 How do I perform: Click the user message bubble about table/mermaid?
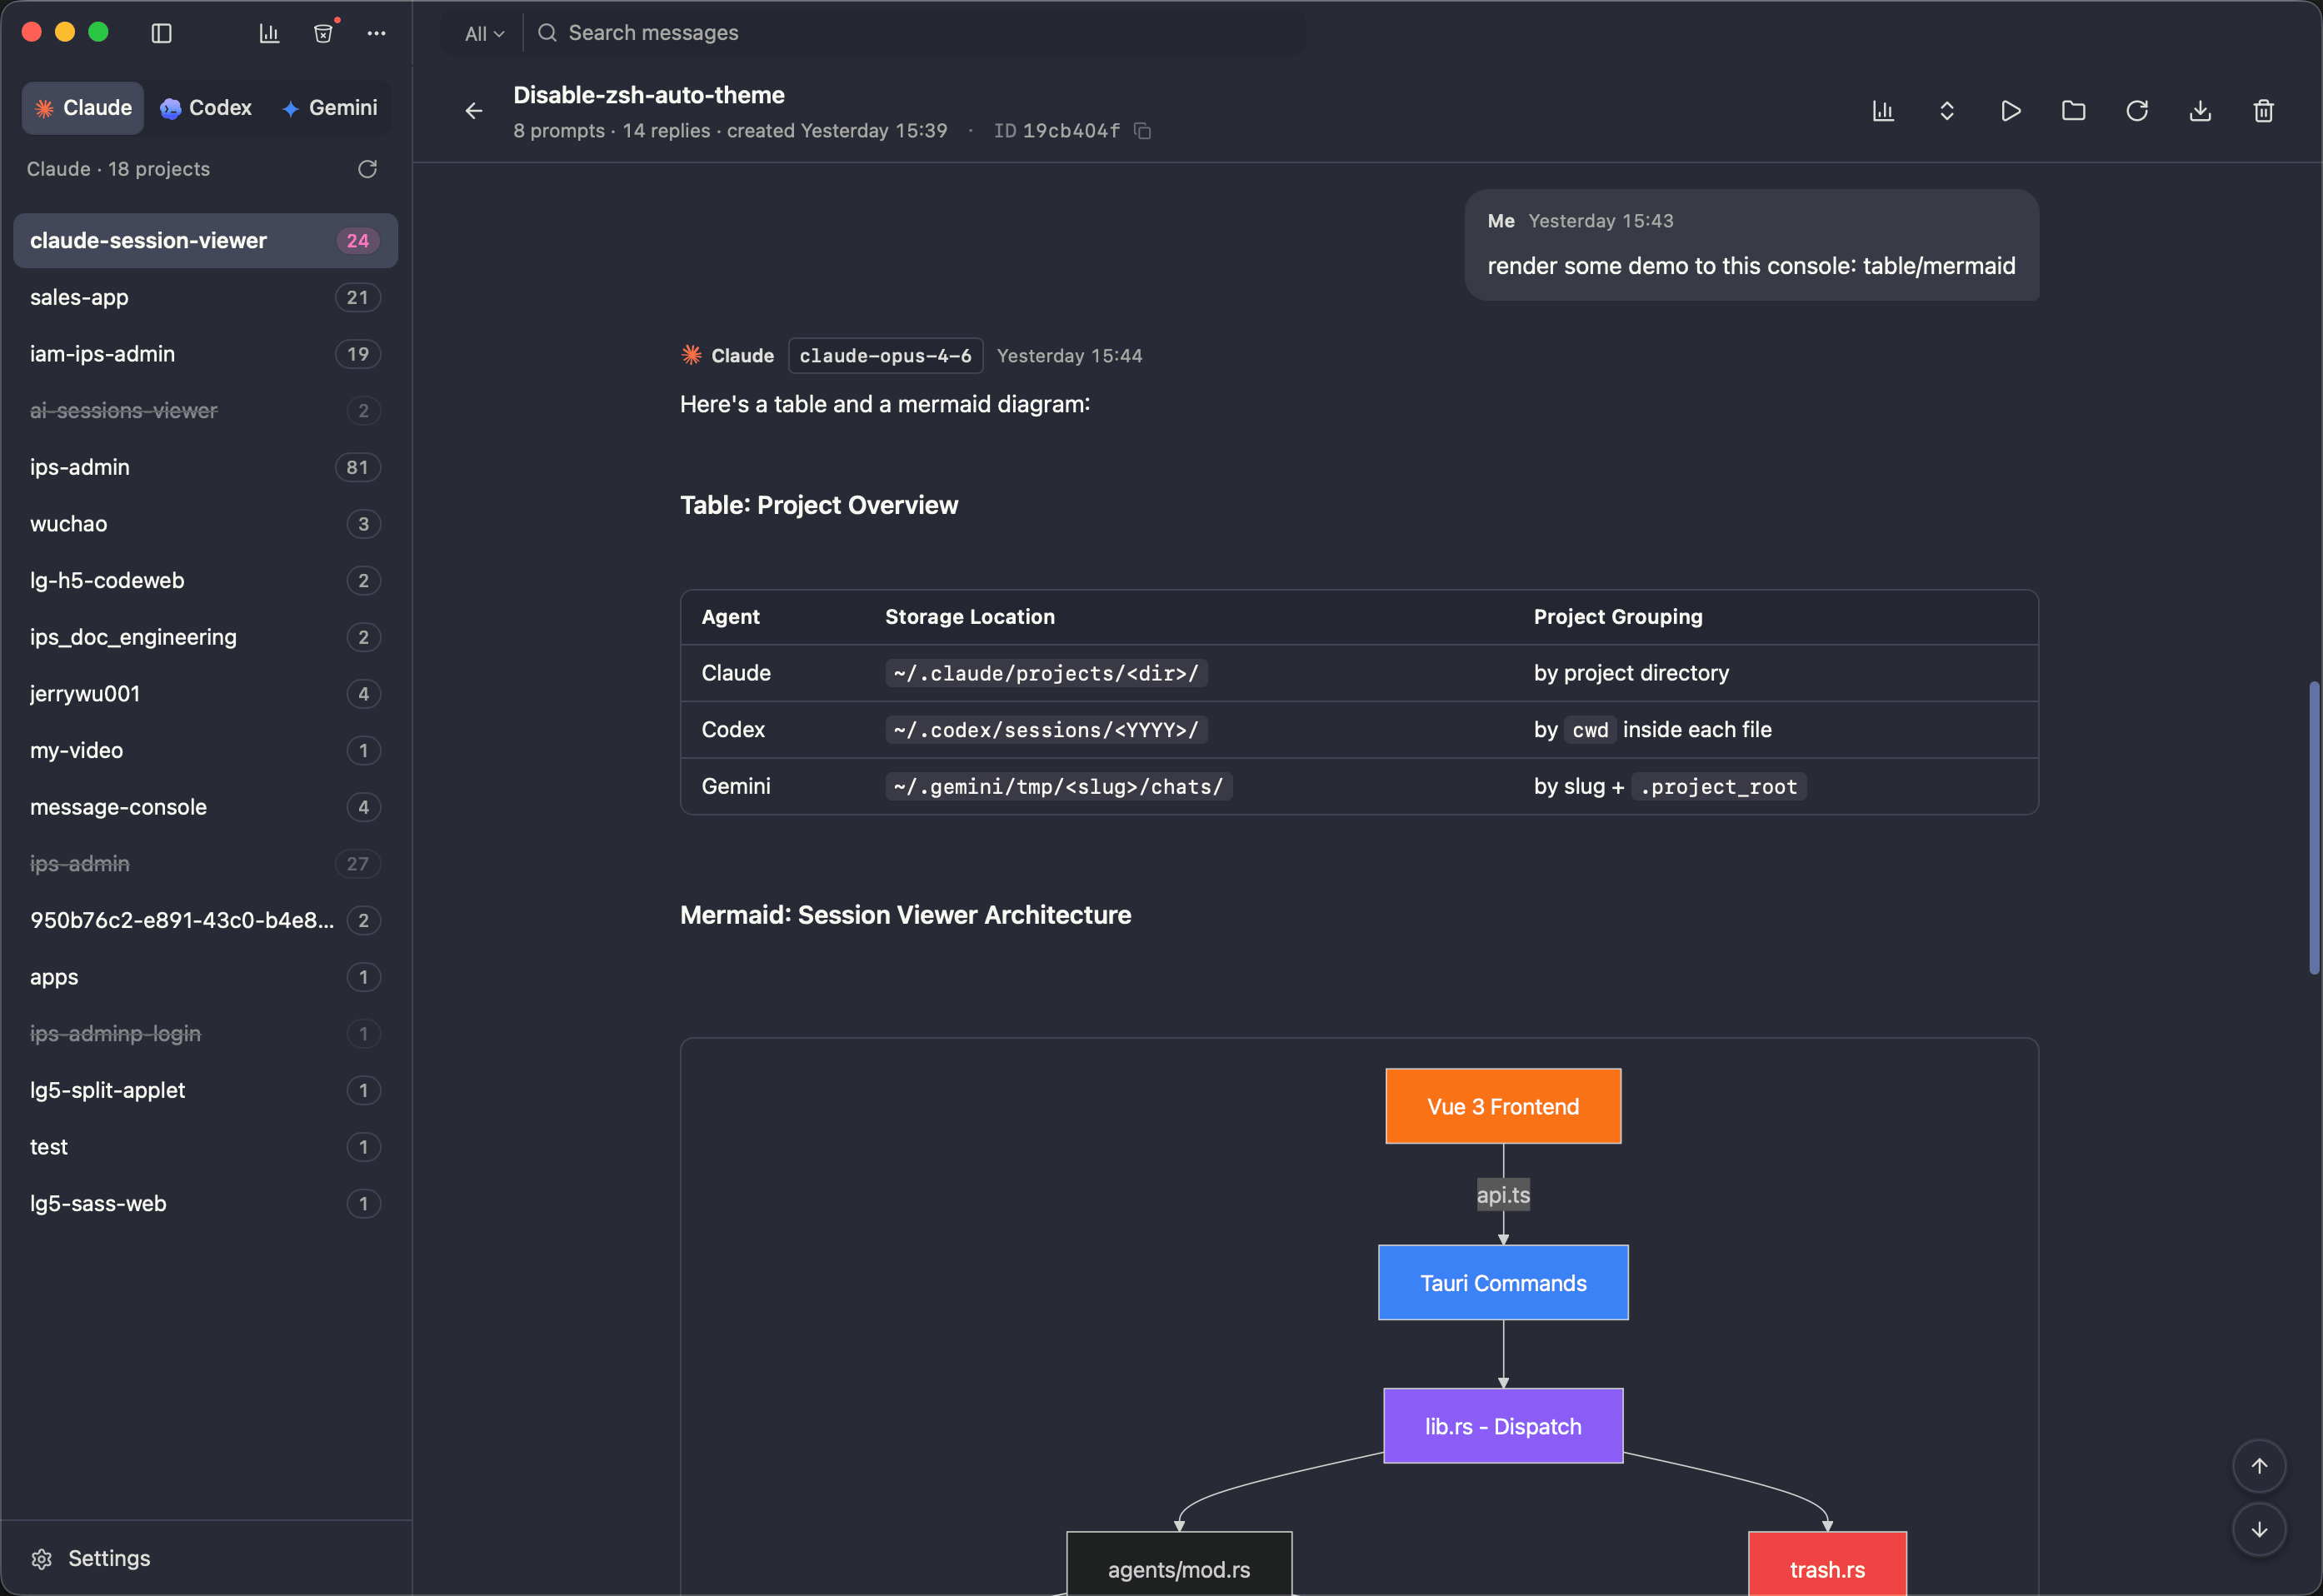click(1751, 245)
